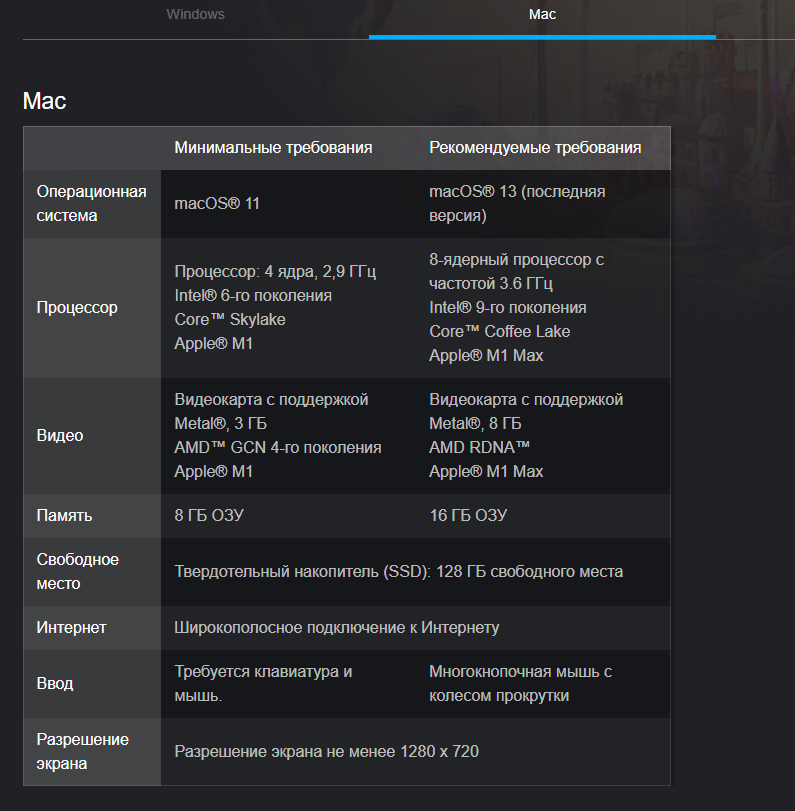This screenshot has height=811, width=795.
Task: Click 'Процессор: 4 ядра, 2,9 ГГц' text
Action: (275, 272)
